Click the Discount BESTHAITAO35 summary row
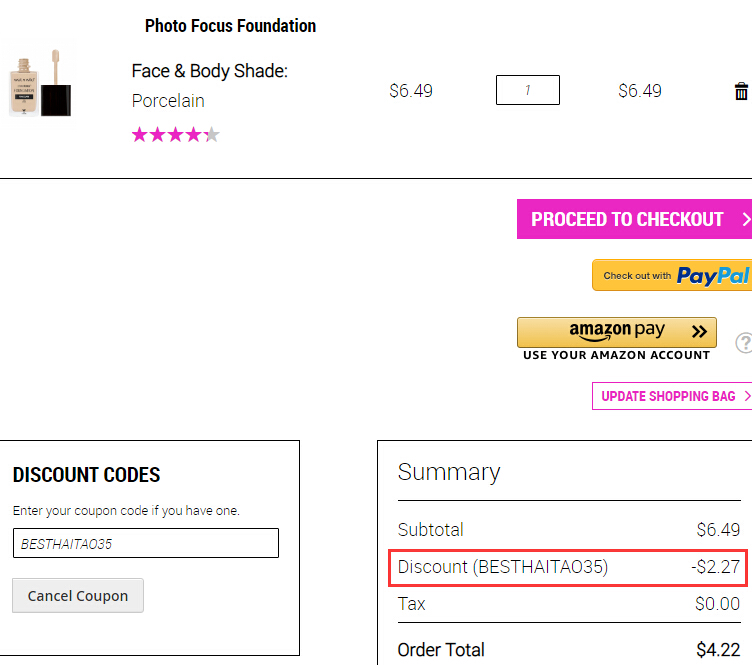 (x=568, y=567)
